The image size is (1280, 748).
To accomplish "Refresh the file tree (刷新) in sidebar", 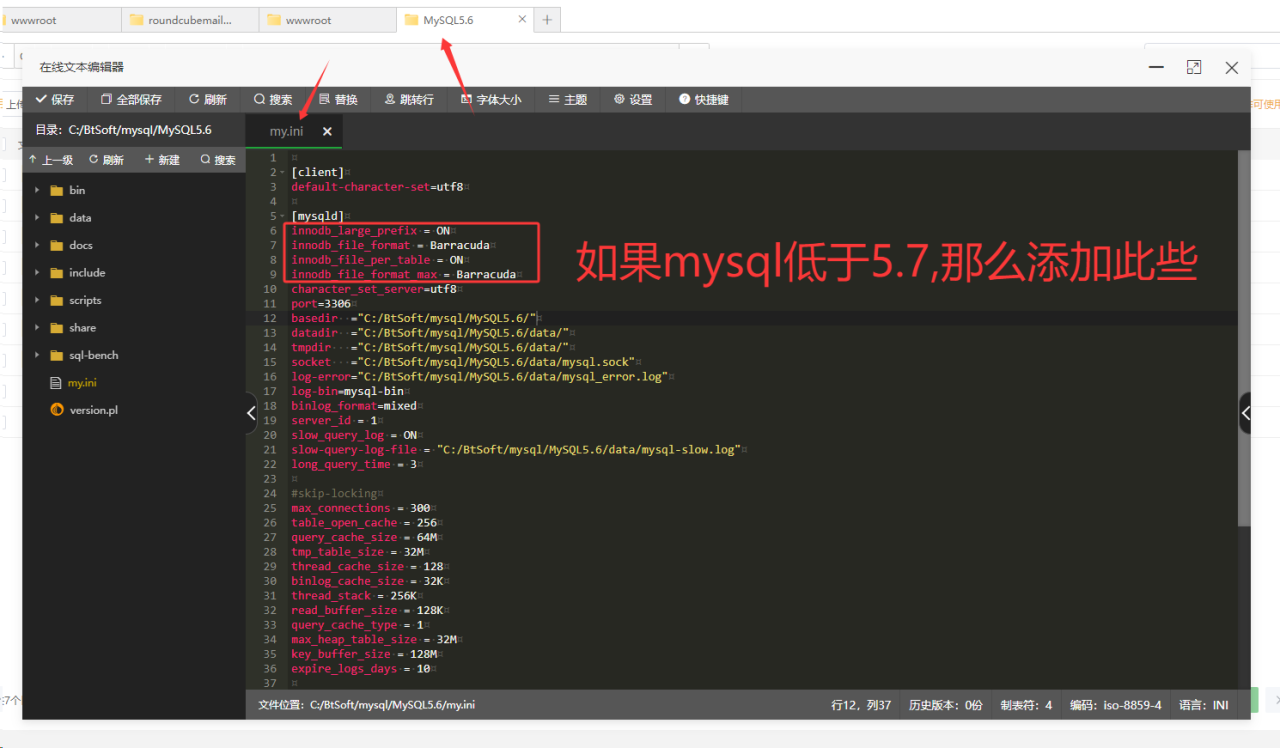I will (106, 160).
